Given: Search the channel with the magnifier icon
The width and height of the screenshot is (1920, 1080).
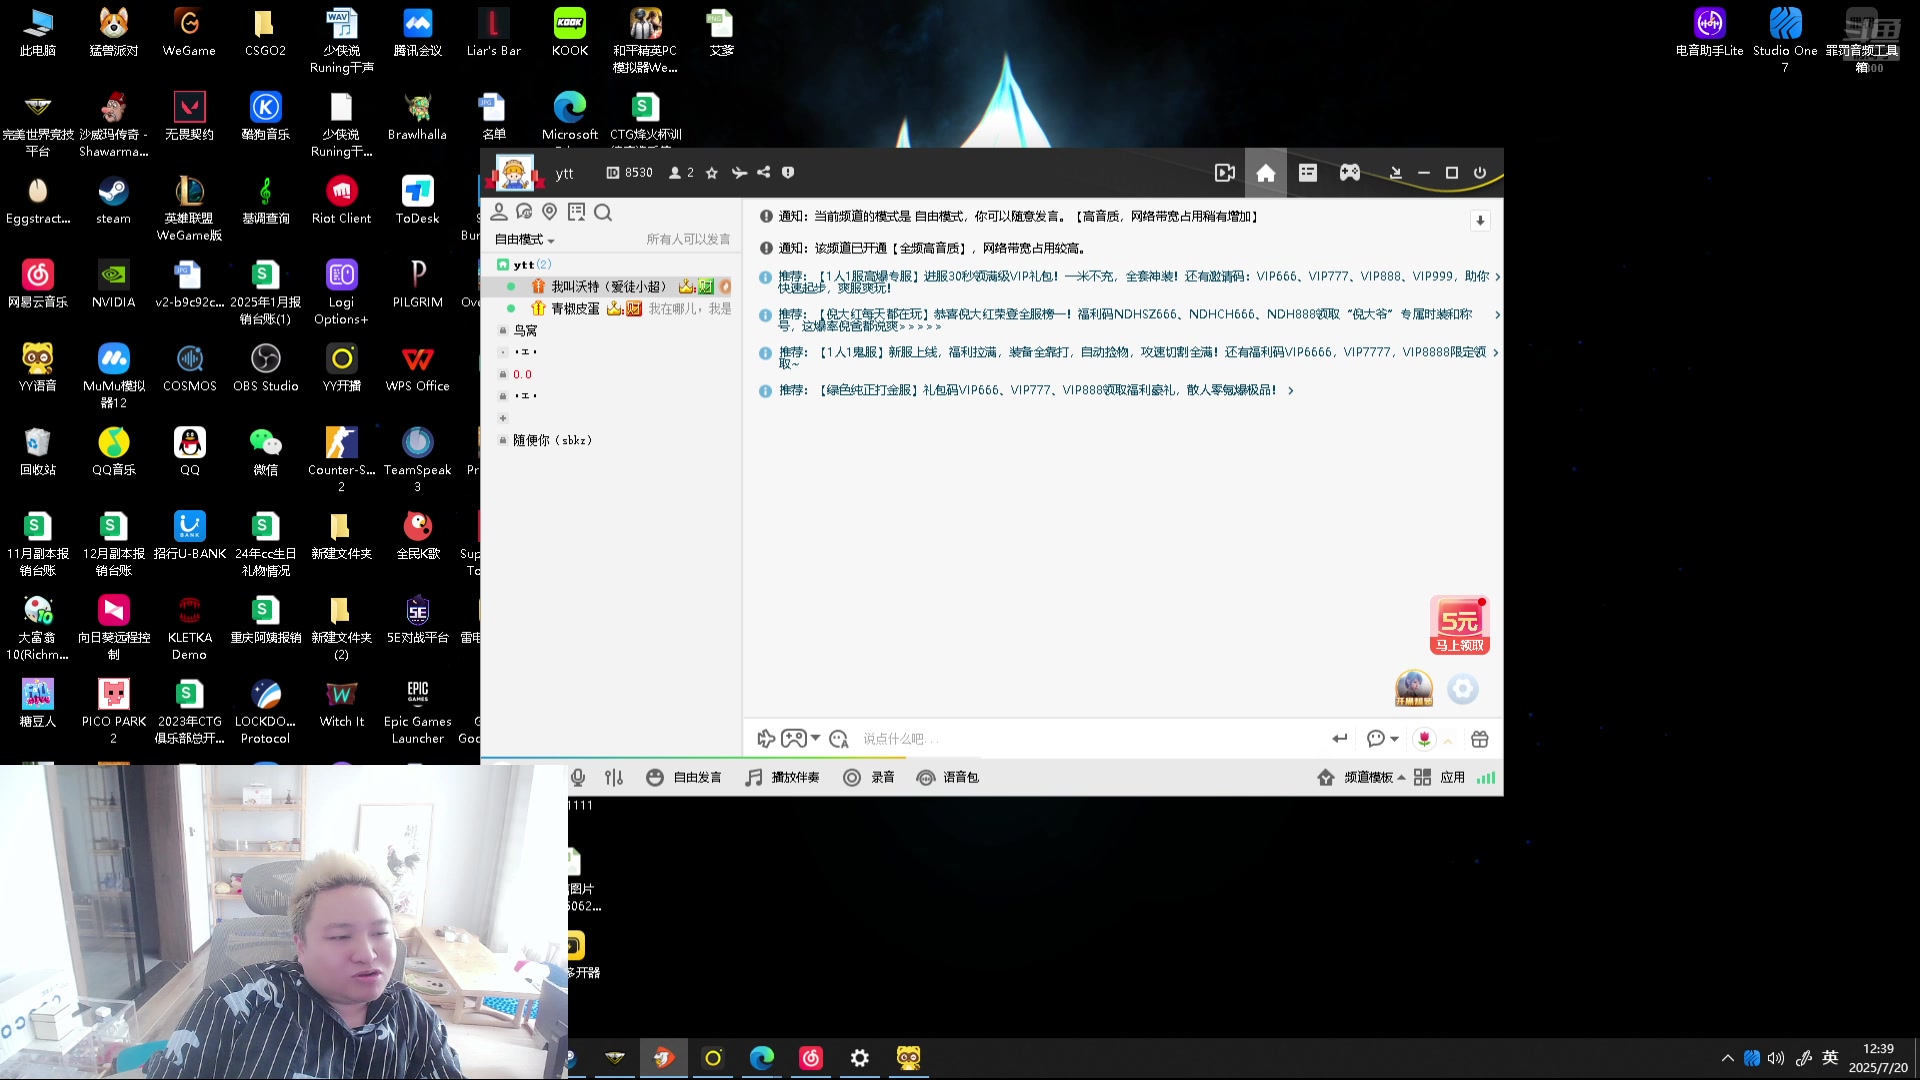Looking at the screenshot, I should [x=603, y=212].
